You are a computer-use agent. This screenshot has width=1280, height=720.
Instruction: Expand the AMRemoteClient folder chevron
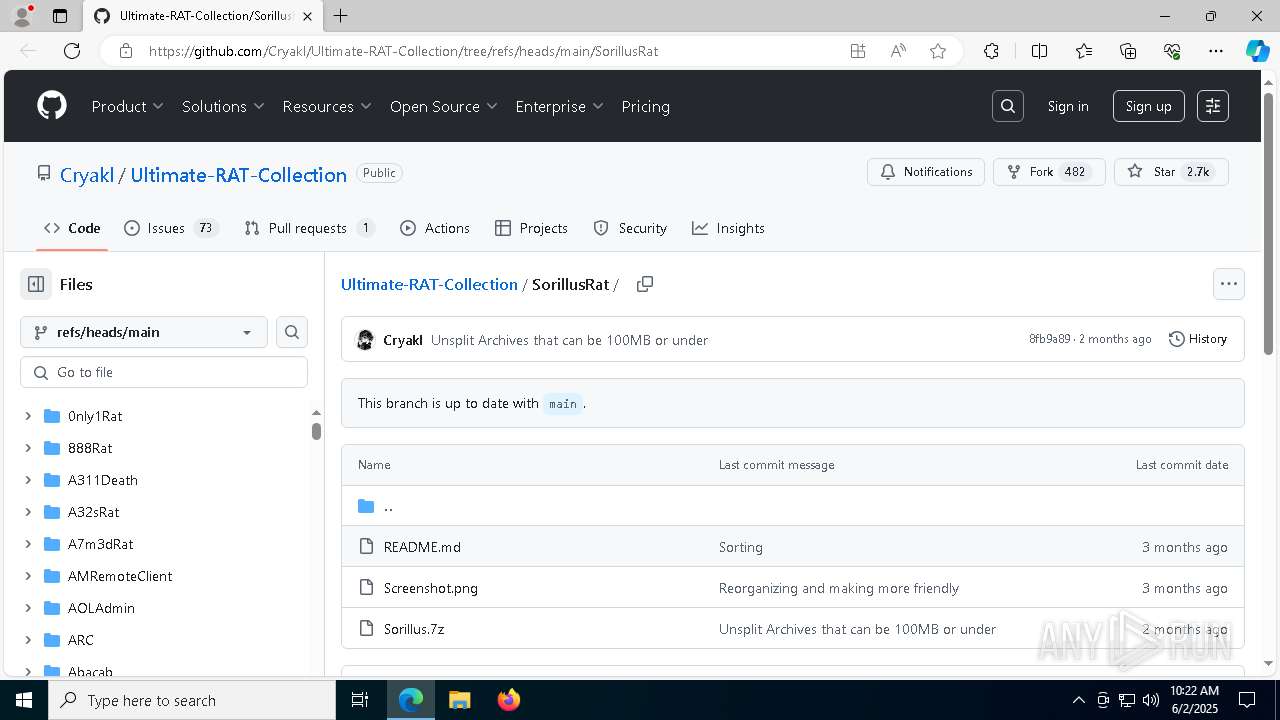(28, 576)
